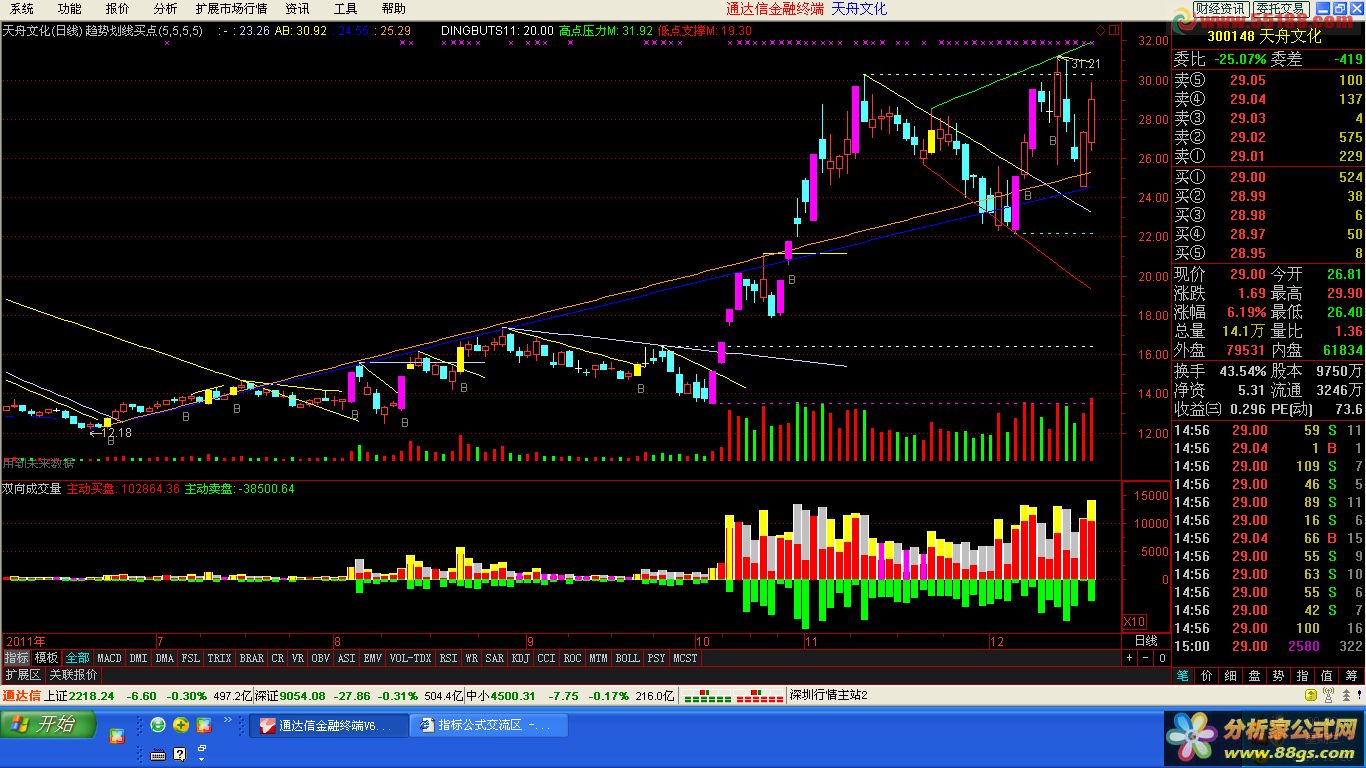Click the minus zoom button under 日线
Screen dimensions: 1366x768
1145,658
